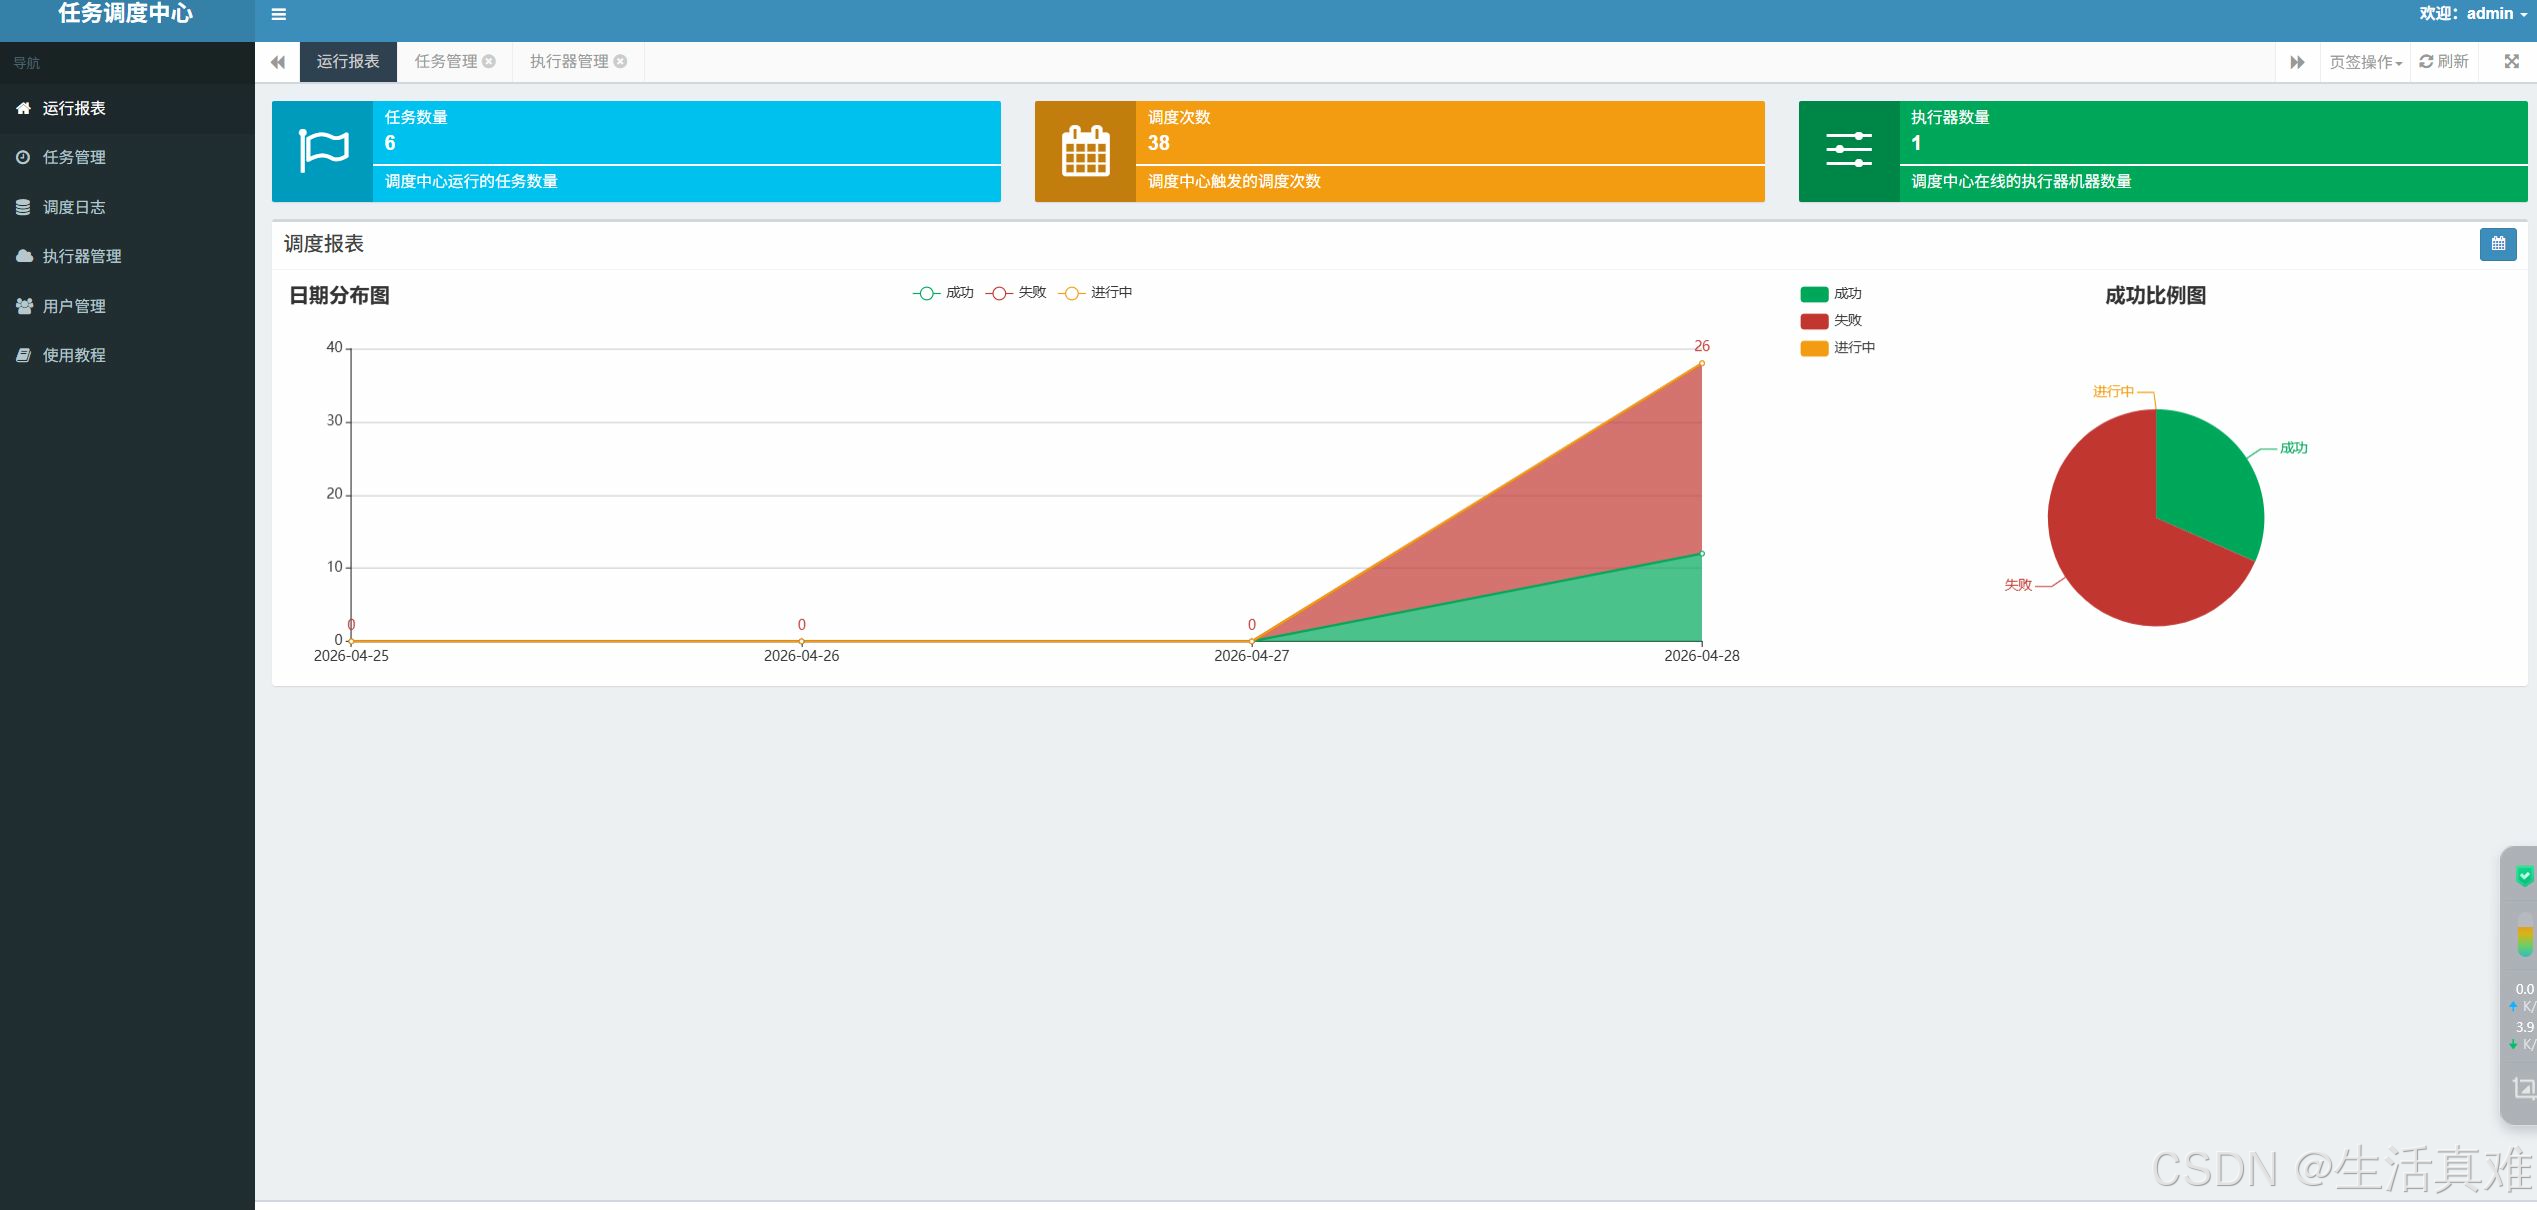Image resolution: width=2537 pixels, height=1210 pixels.
Task: Toggle 成功 series in the line chart legend
Action: pos(943,293)
